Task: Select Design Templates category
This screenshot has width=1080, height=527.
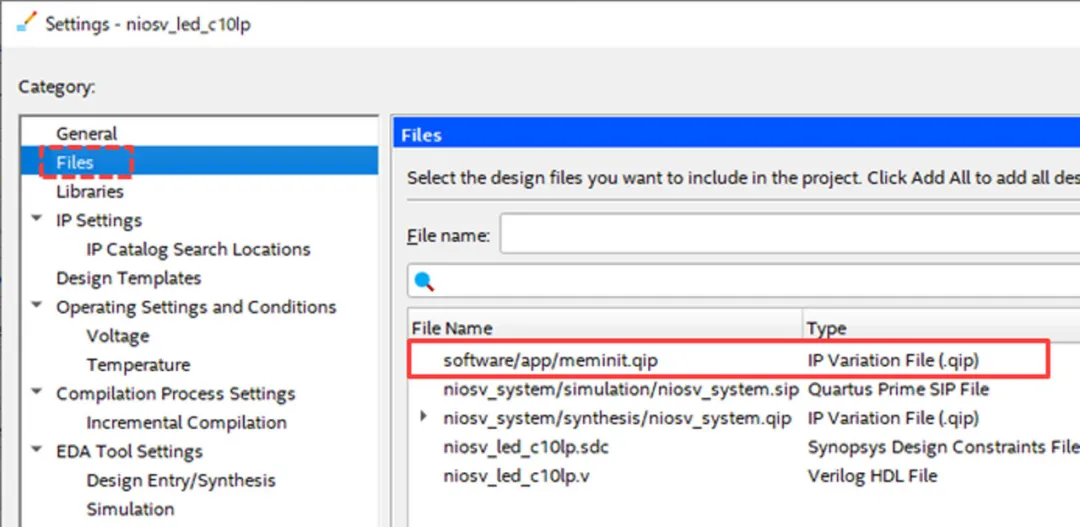Action: (x=129, y=278)
